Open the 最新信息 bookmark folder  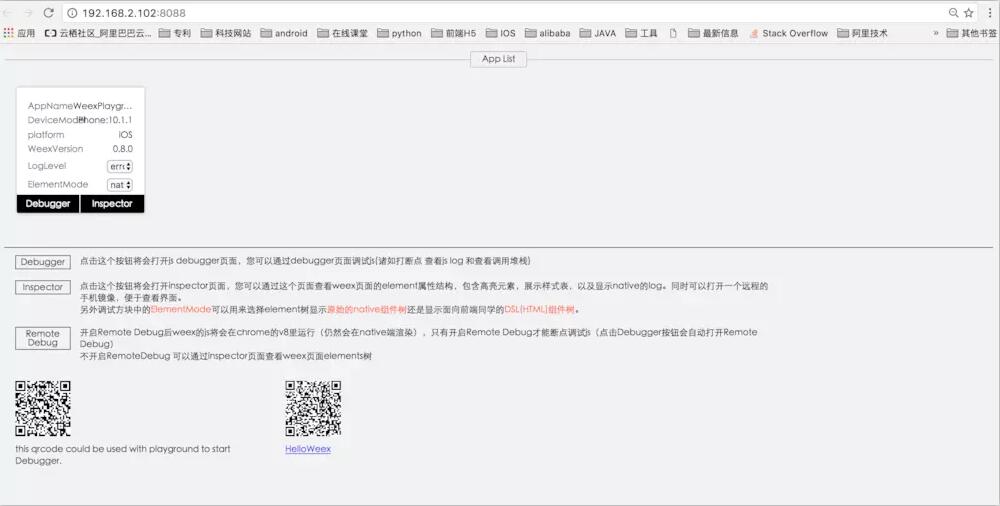click(713, 33)
